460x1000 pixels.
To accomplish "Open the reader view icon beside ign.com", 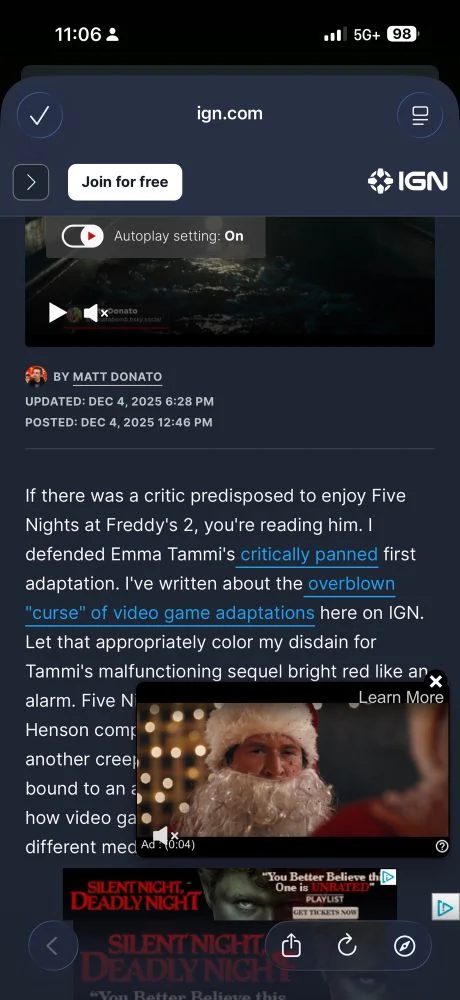I will click(x=420, y=115).
